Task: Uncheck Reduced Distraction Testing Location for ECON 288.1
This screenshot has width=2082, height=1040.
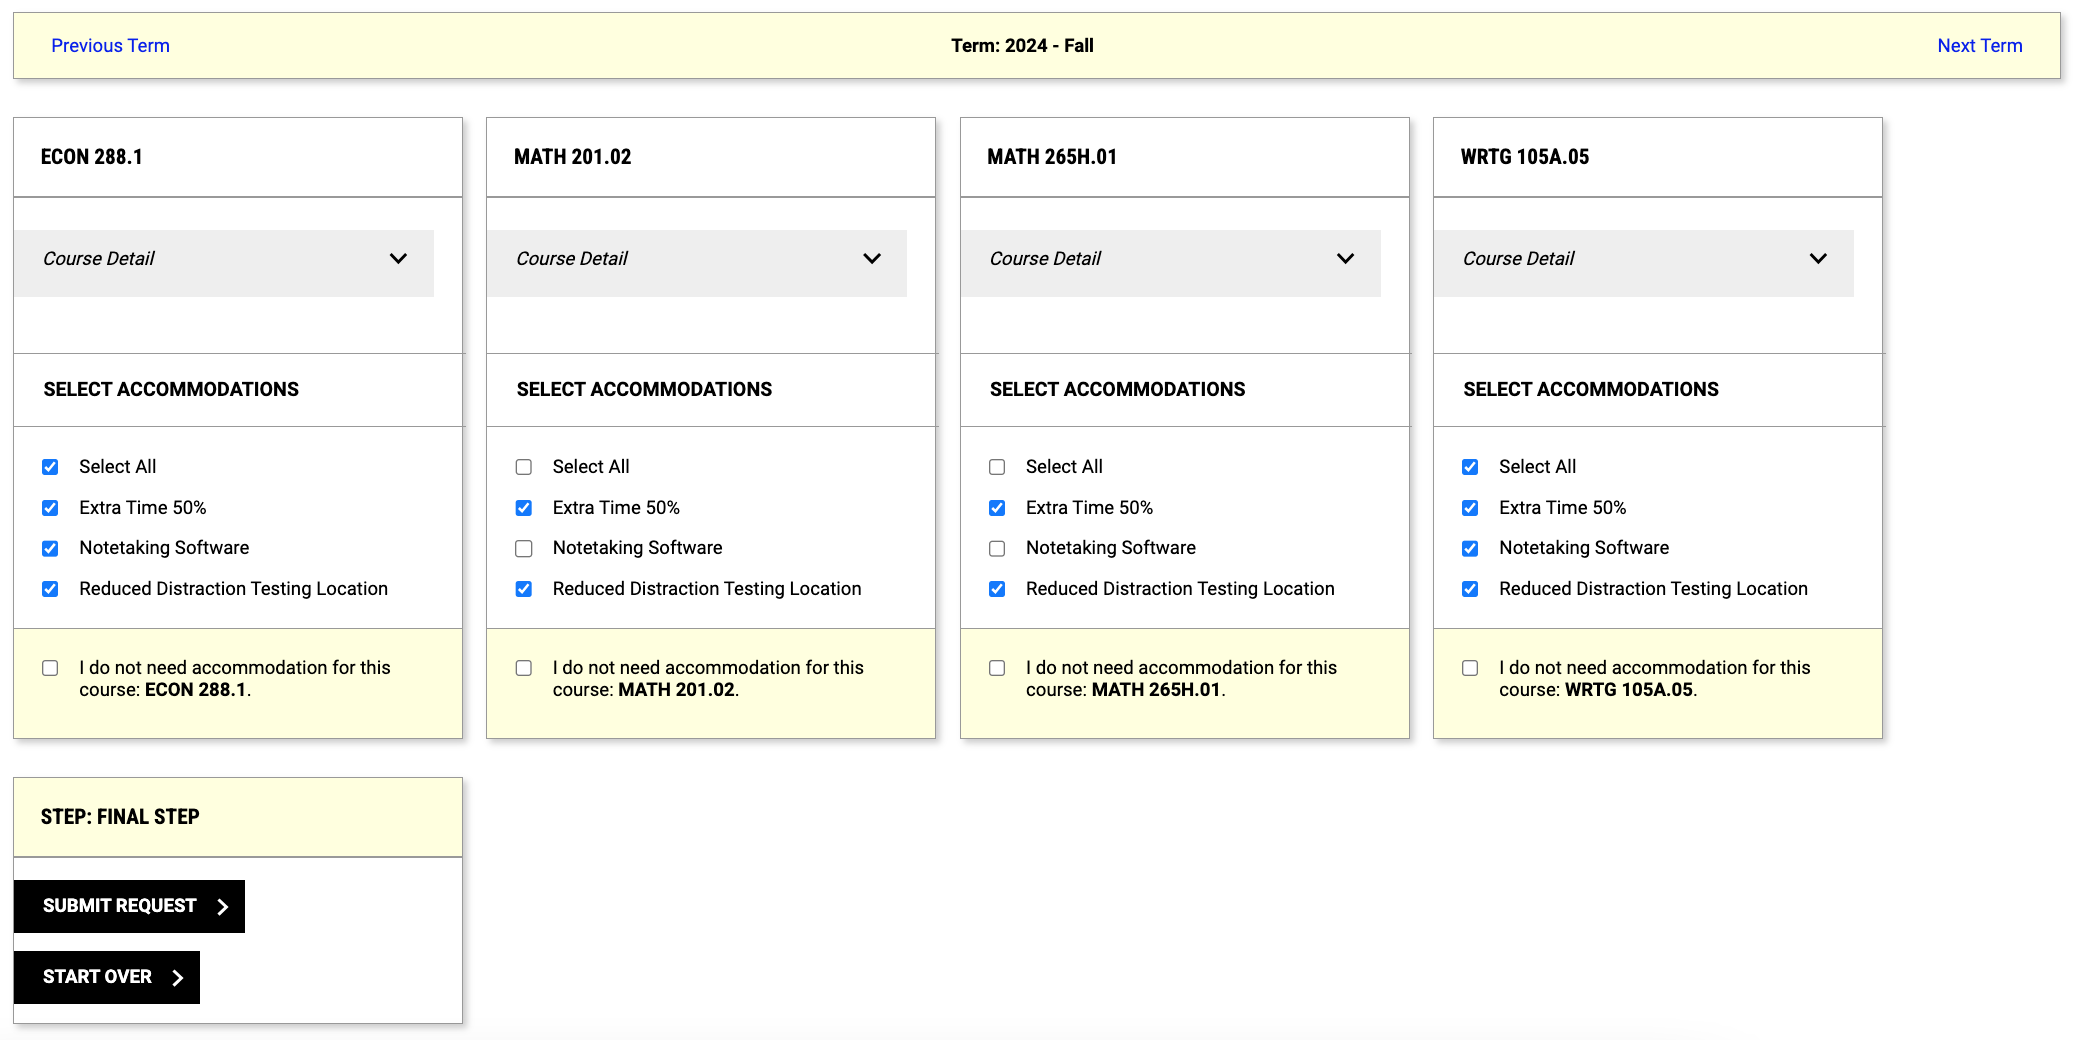Action: [x=50, y=589]
